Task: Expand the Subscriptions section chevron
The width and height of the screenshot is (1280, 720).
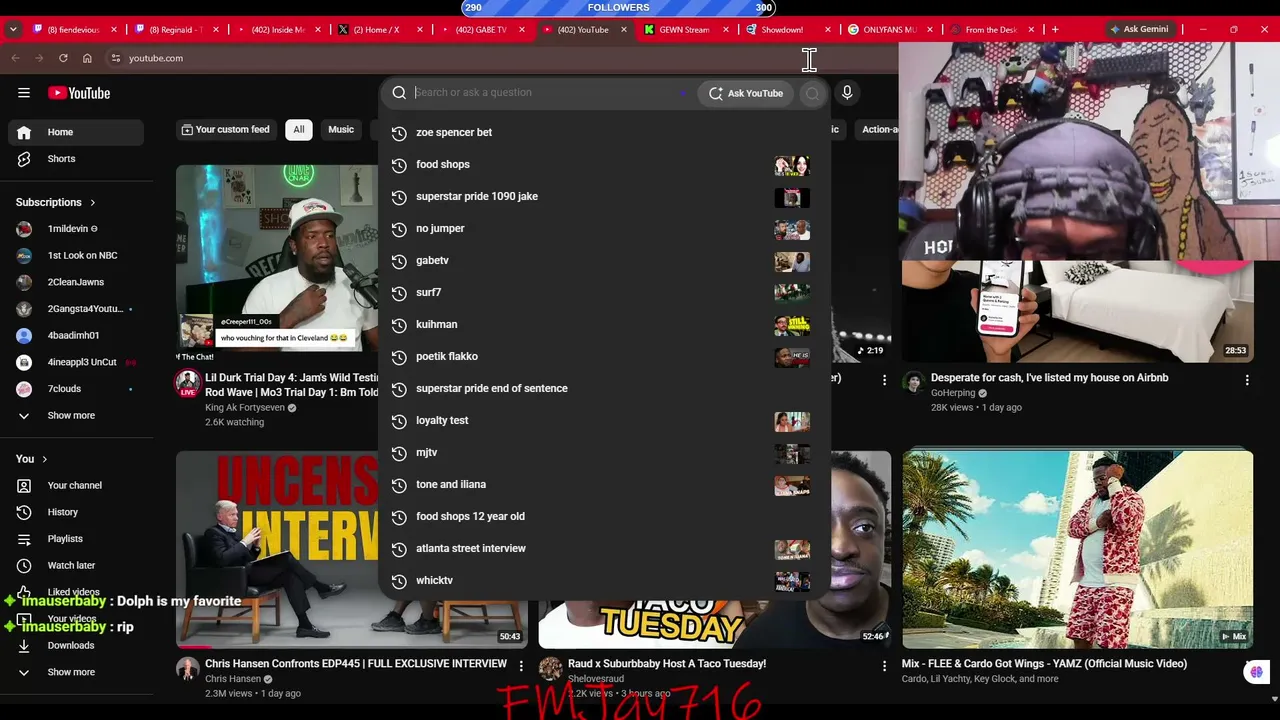Action: coord(93,202)
